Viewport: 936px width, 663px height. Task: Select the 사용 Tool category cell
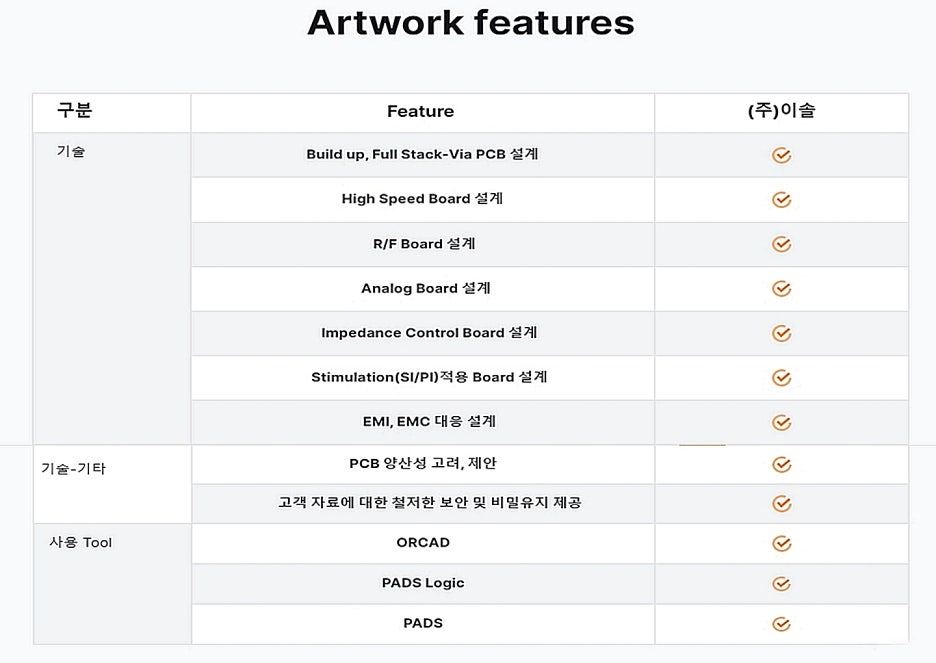click(112, 584)
